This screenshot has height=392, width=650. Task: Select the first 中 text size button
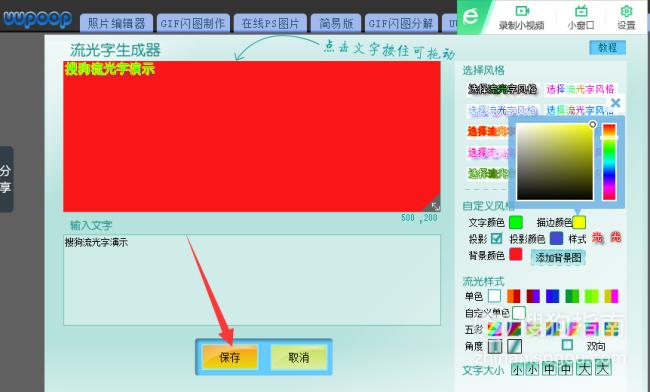(x=549, y=368)
